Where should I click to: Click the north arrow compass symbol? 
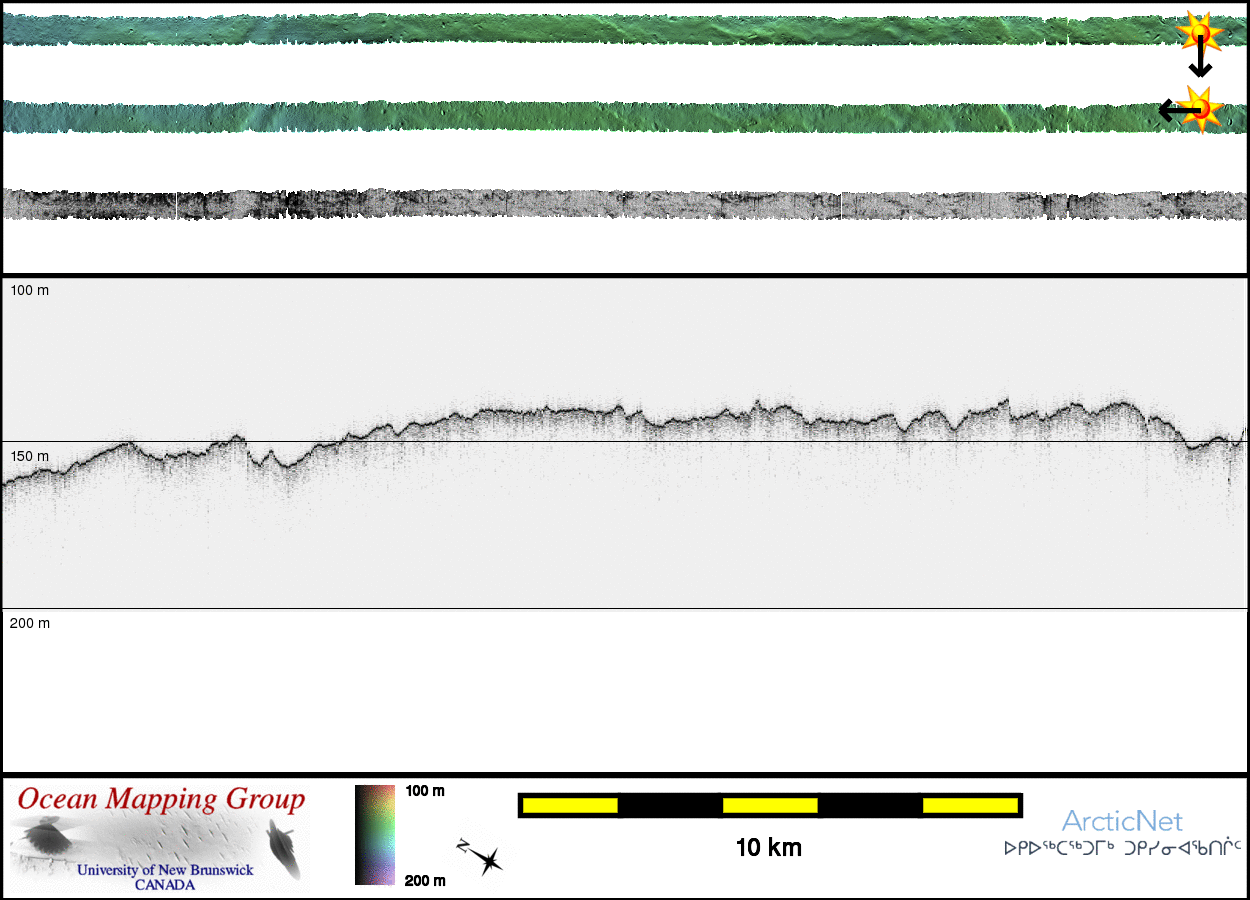click(481, 857)
